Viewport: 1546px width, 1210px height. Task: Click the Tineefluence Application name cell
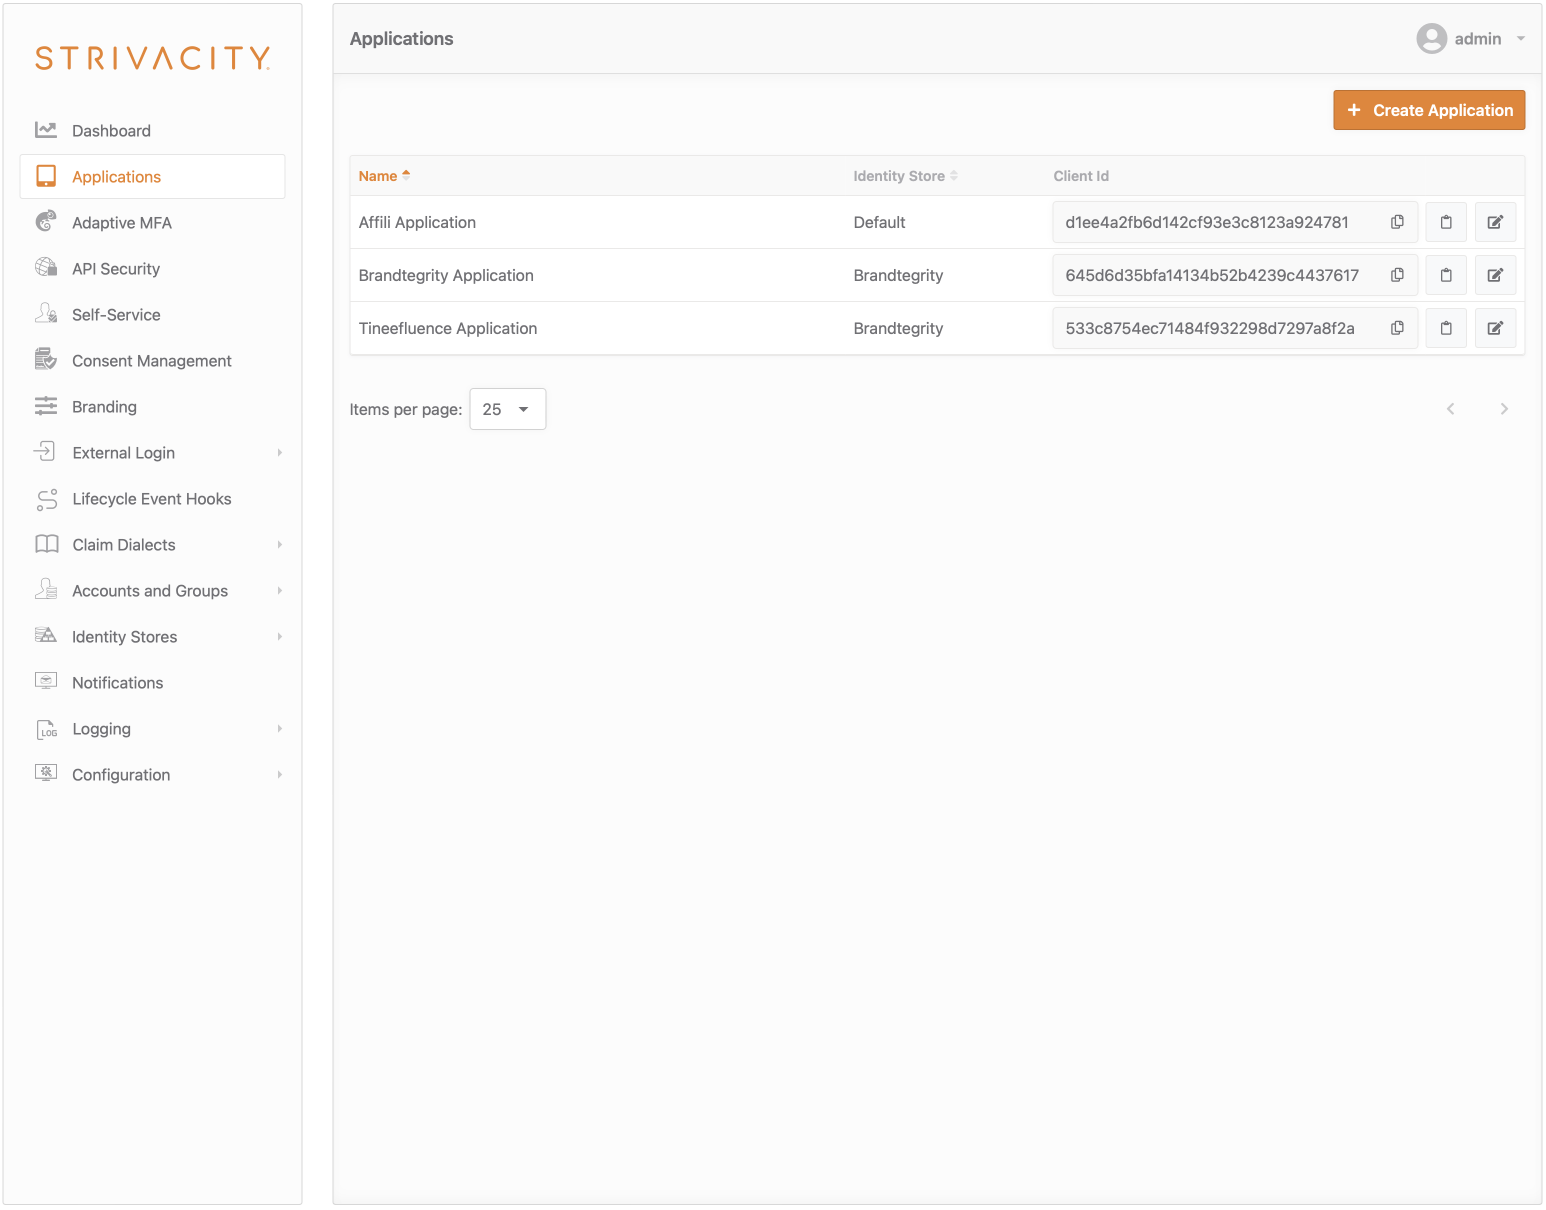(448, 328)
